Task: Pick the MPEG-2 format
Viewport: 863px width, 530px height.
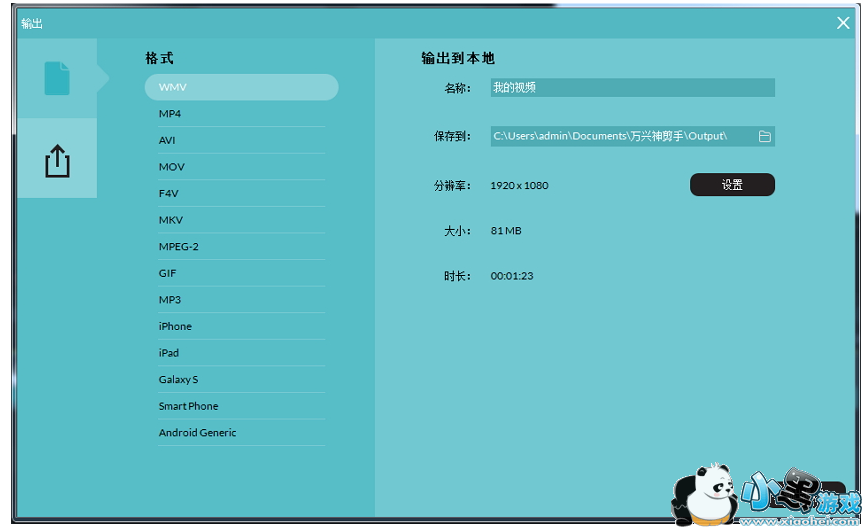Action: pos(242,247)
